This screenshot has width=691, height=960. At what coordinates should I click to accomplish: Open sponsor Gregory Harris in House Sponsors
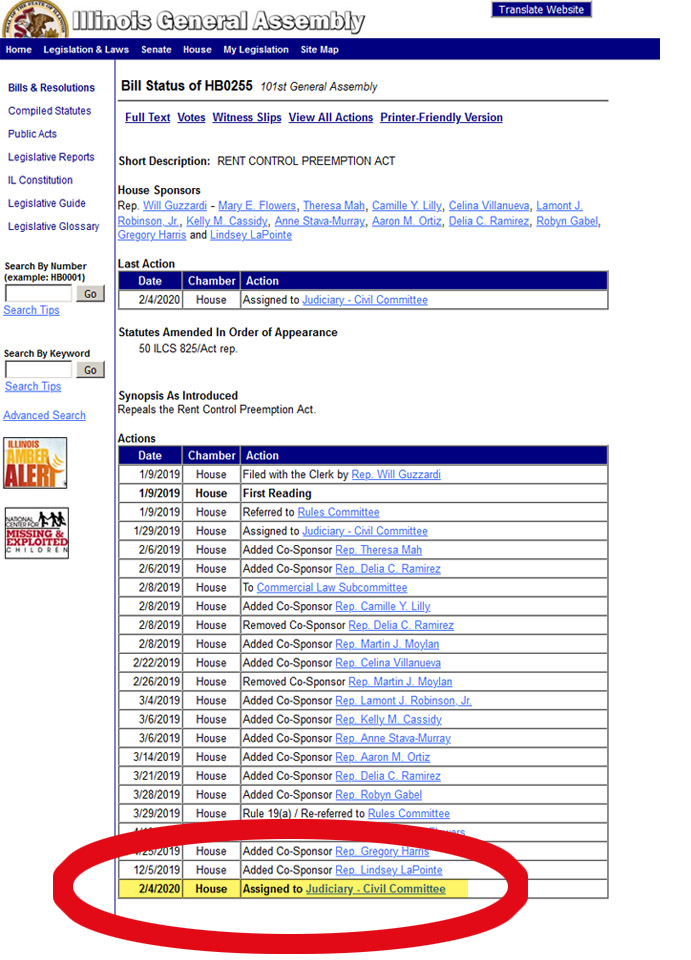click(x=152, y=235)
